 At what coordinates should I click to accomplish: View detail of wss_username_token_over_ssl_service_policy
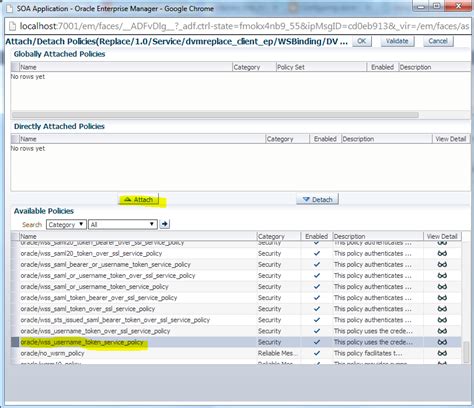pyautogui.click(x=442, y=331)
